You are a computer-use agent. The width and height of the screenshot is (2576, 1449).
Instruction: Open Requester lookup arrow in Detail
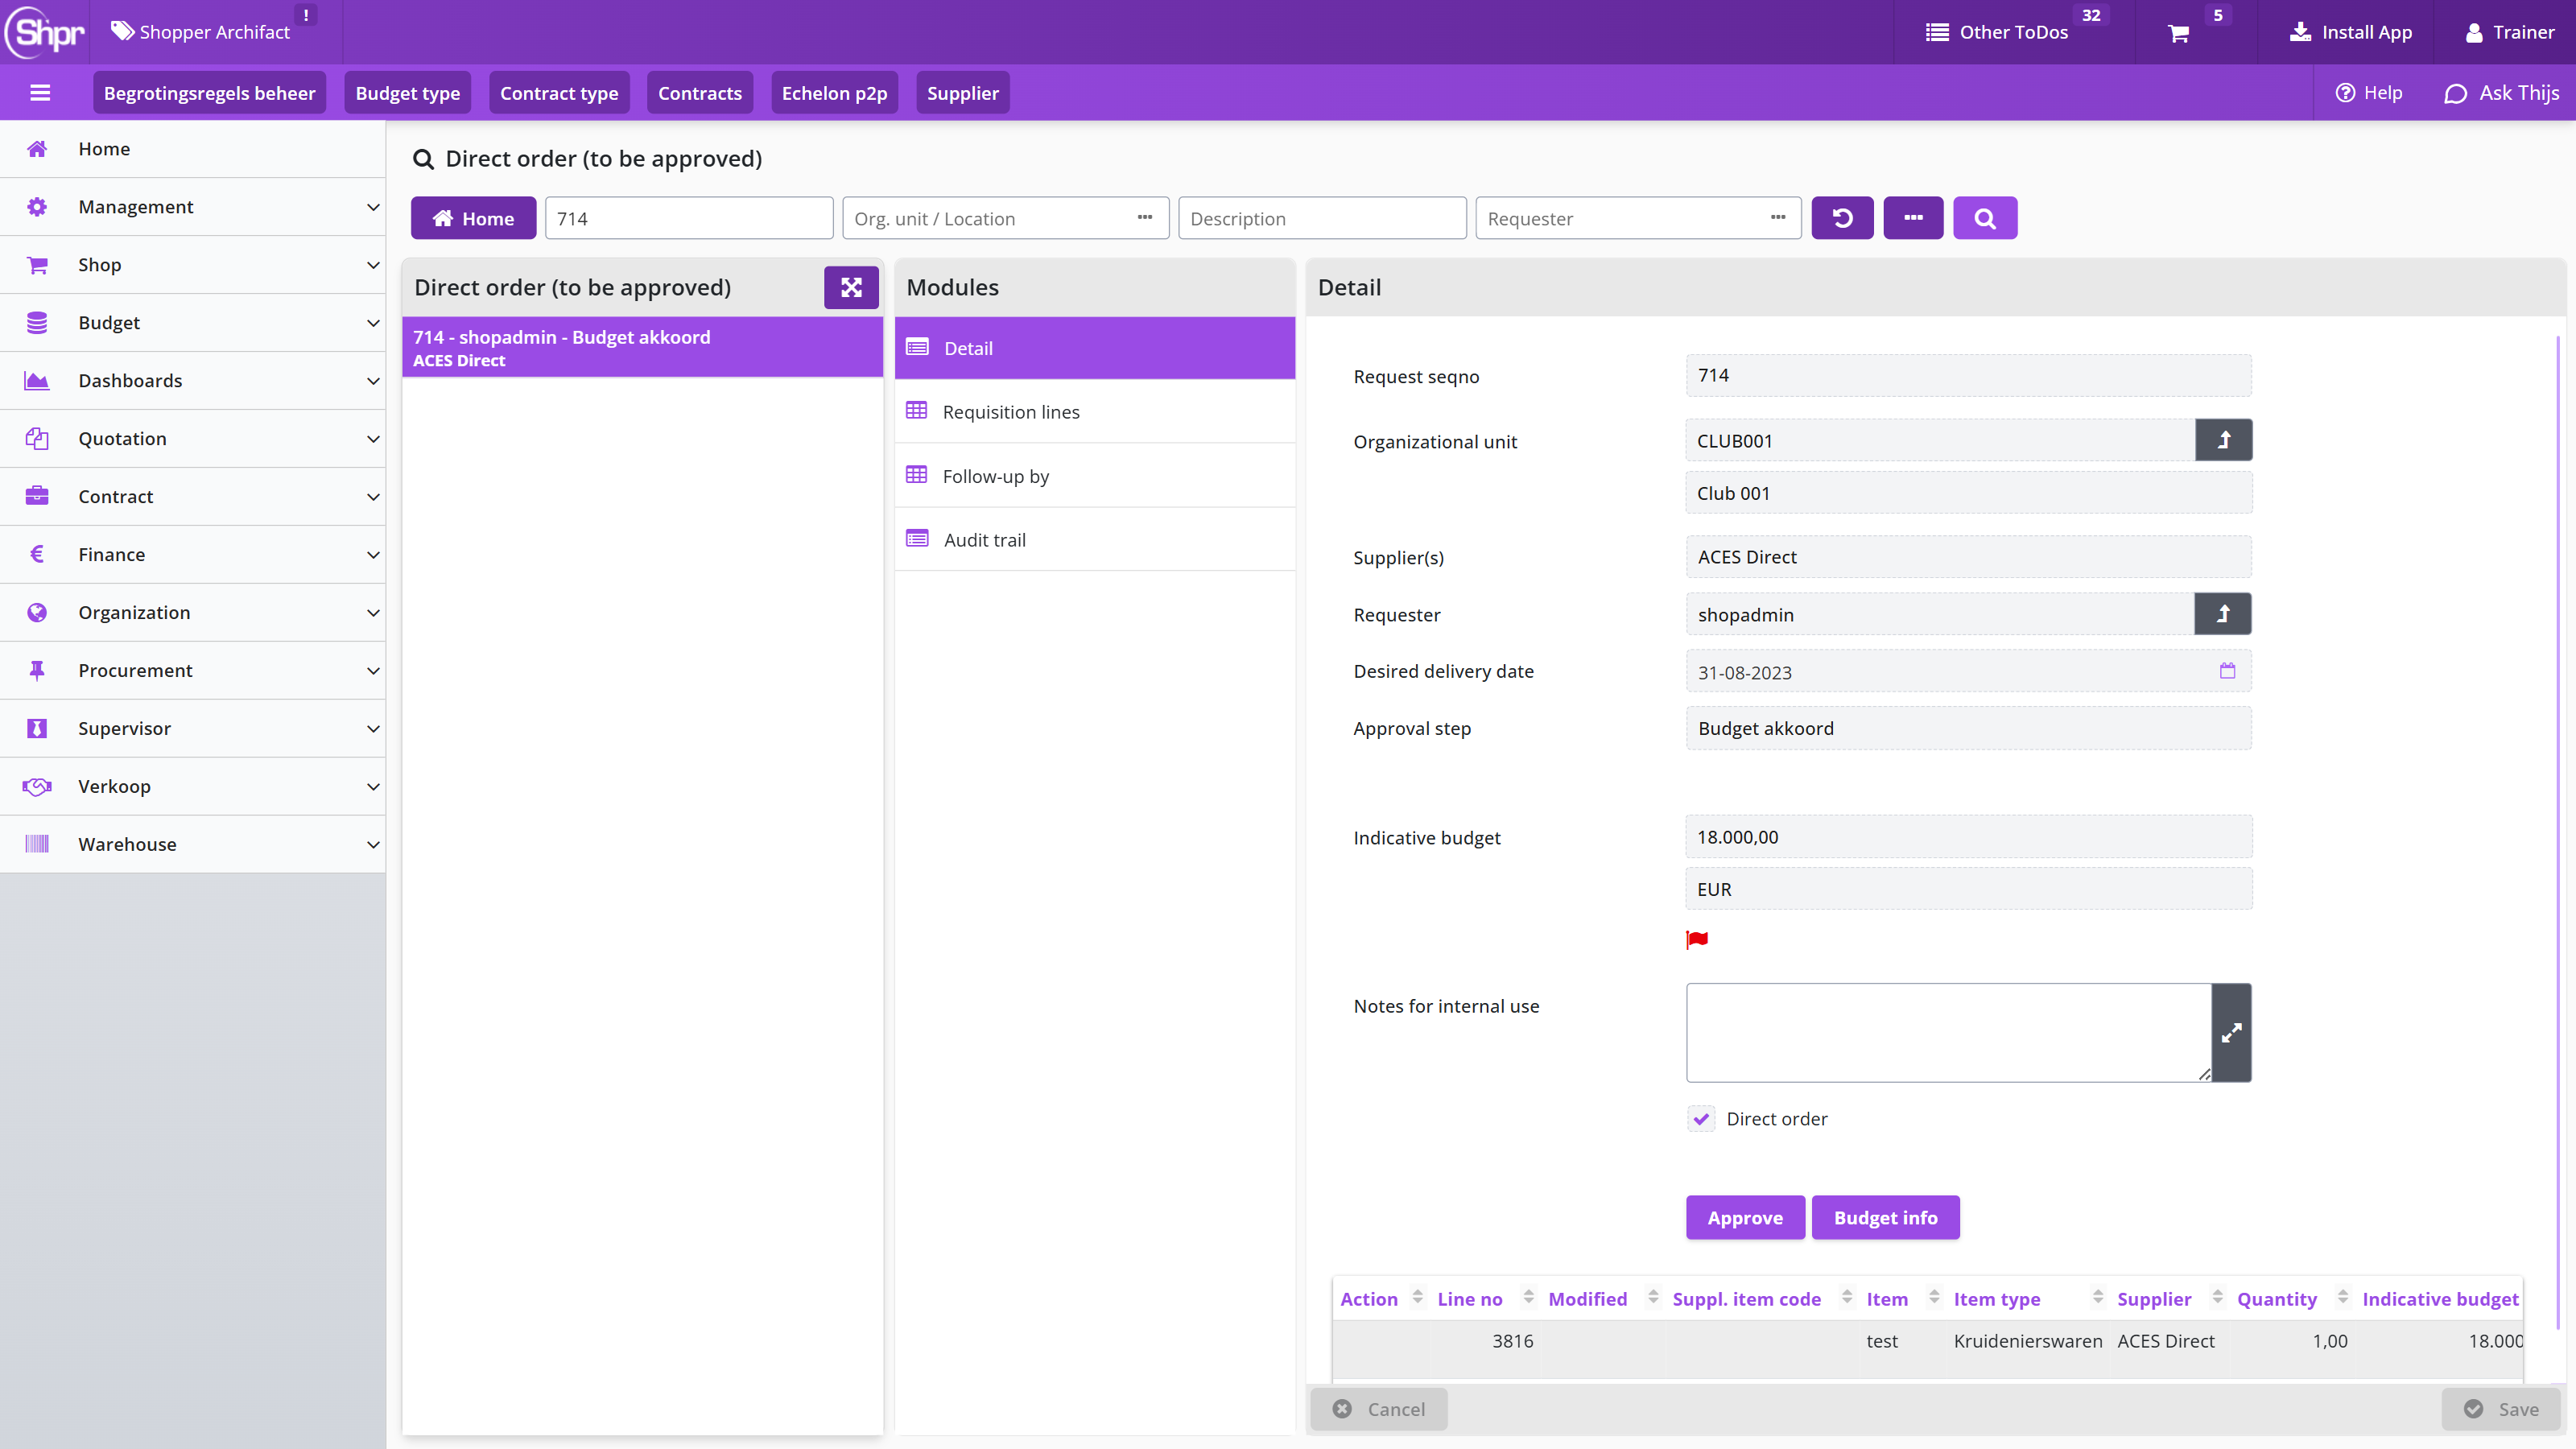coord(2222,614)
